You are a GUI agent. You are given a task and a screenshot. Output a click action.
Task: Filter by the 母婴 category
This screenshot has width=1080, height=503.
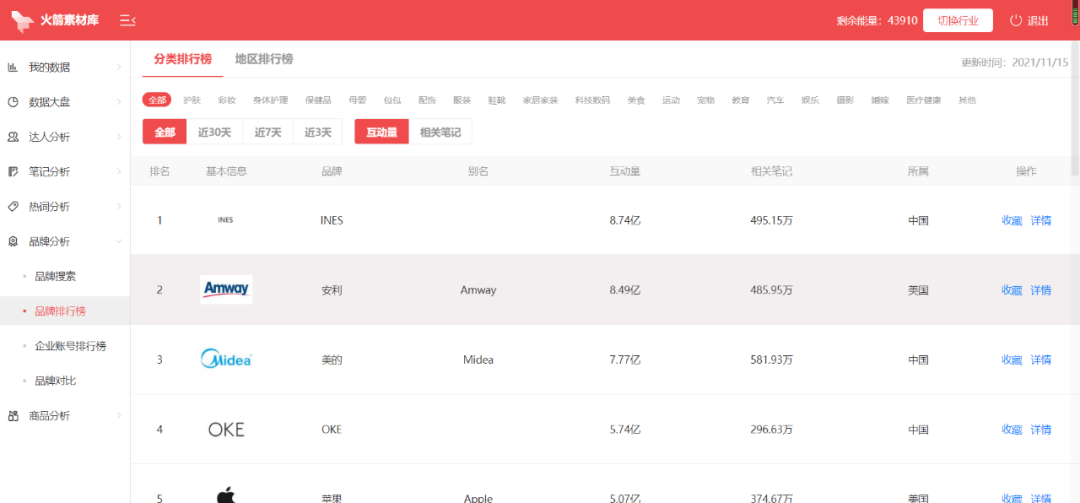coord(357,100)
